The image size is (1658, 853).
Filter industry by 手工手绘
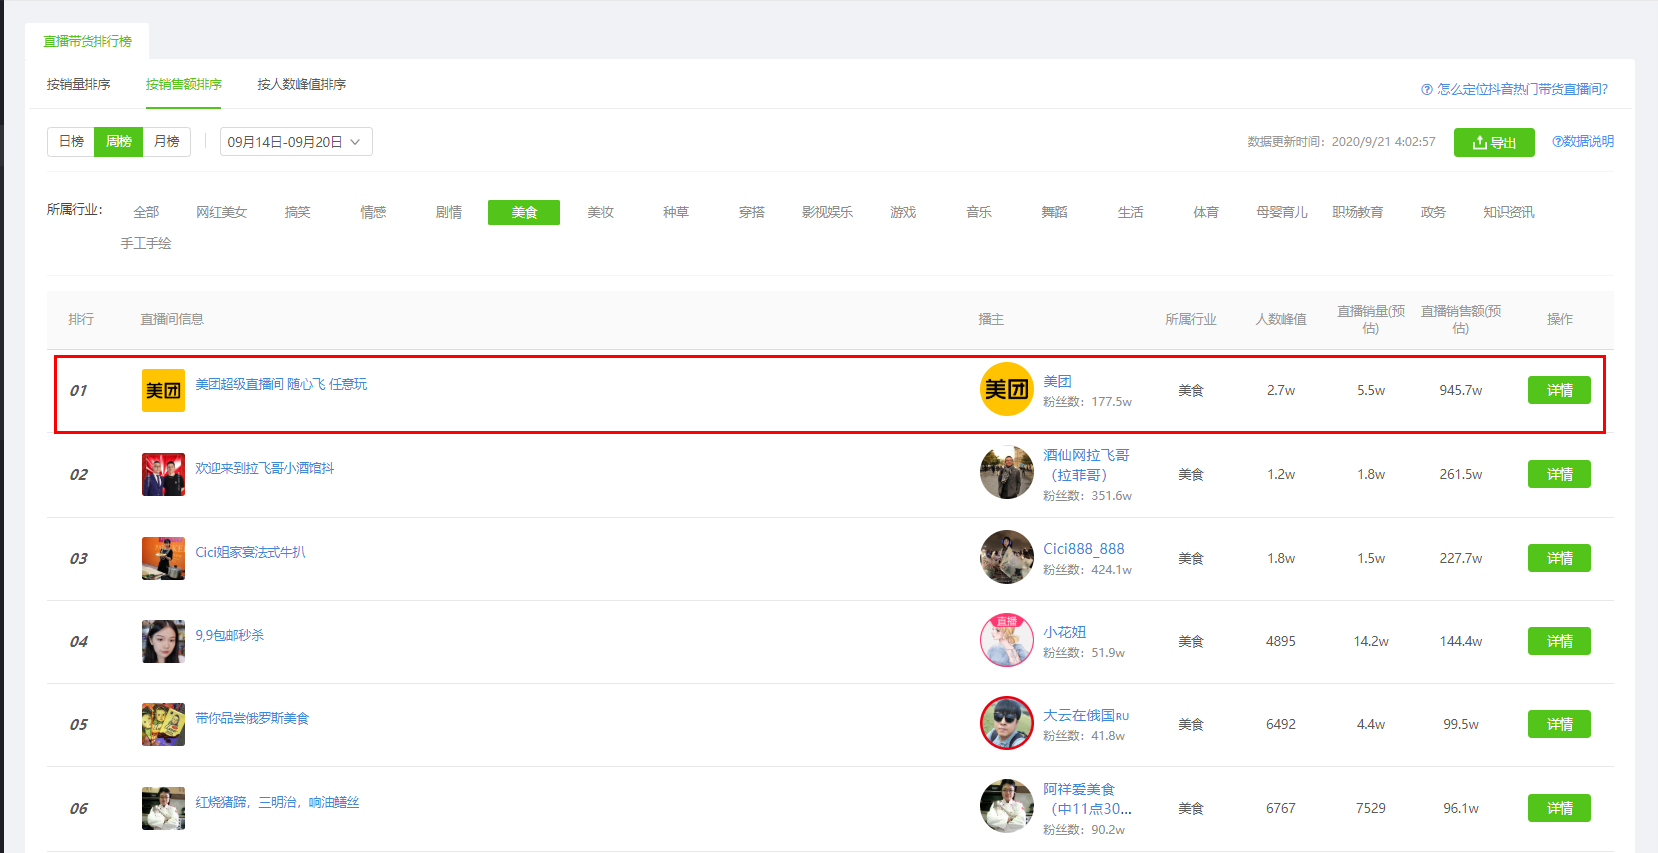[146, 243]
